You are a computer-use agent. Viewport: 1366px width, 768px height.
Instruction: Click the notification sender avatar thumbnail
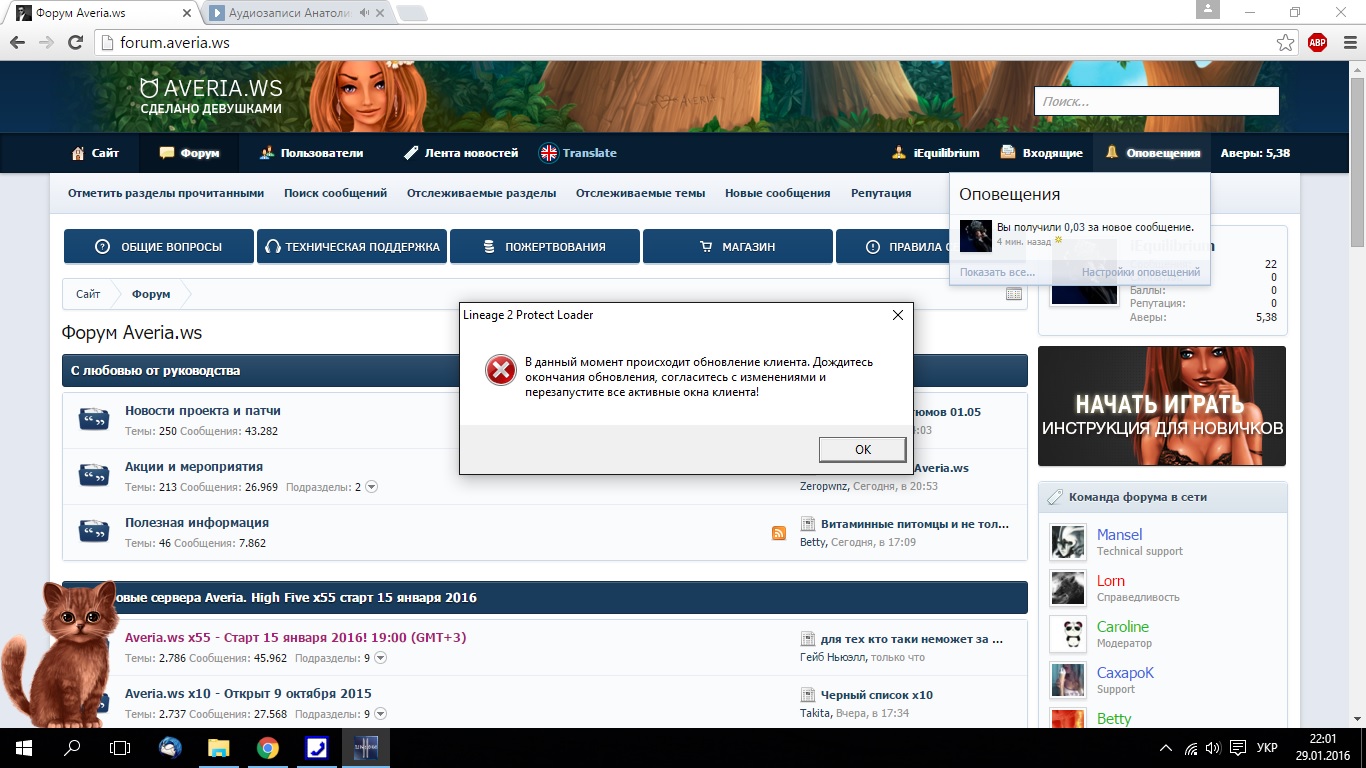click(x=975, y=236)
